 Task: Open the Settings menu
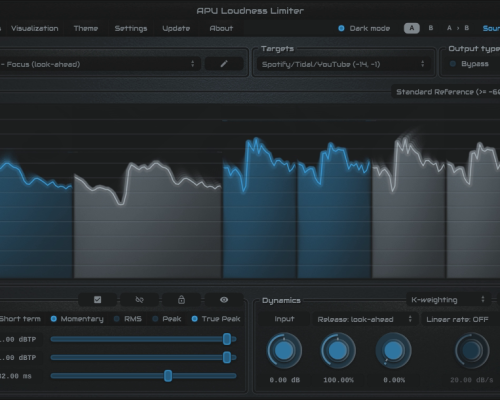tap(131, 28)
